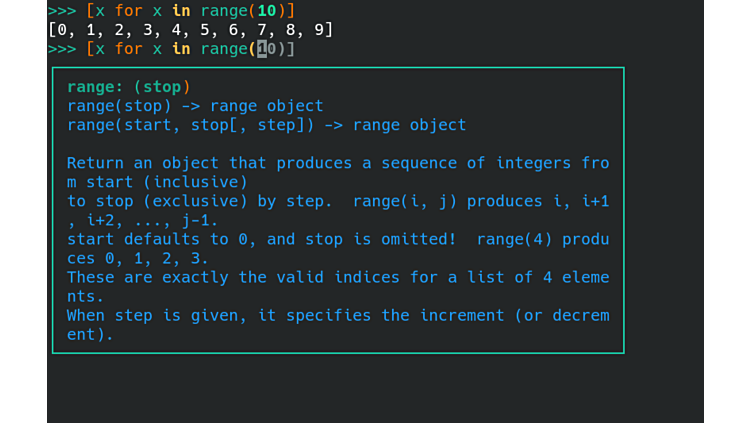Viewport: 752px width, 423px height.
Task: Click the bold "stop" parameter in the tooltip header
Action: pyautogui.click(x=162, y=87)
